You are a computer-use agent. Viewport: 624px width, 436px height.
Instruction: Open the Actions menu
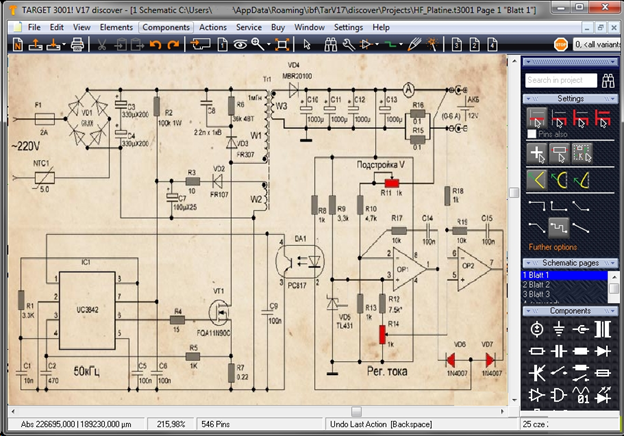pos(213,27)
